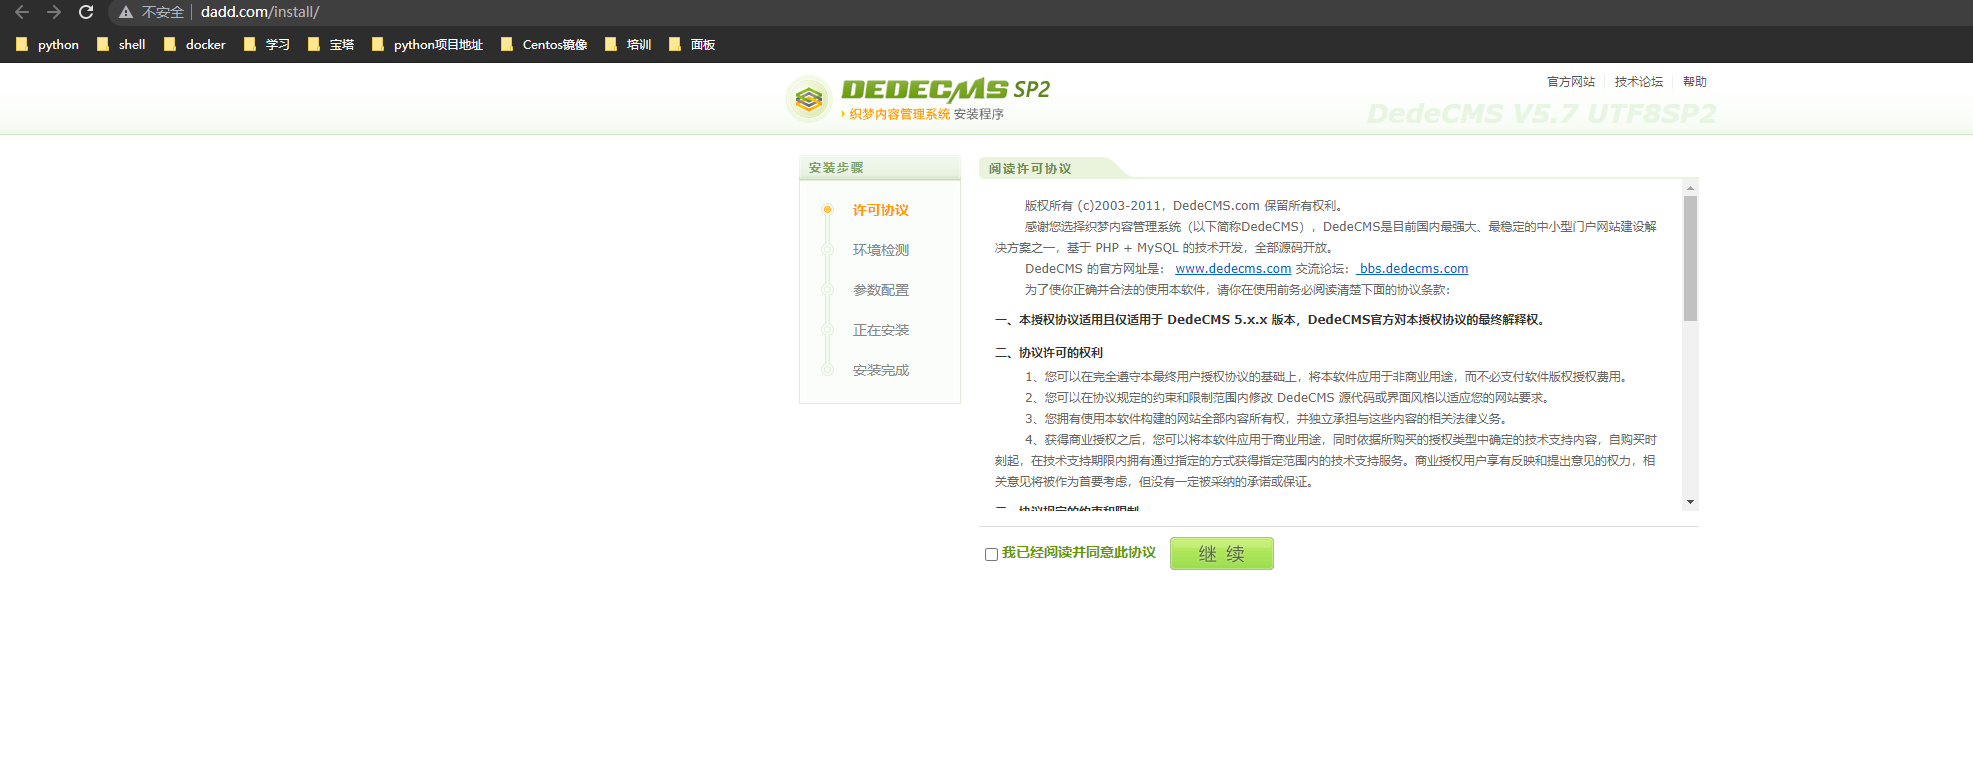Viewport: 1973px width, 757px height.
Task: Open the www.dedecms.com link
Action: 1233,269
